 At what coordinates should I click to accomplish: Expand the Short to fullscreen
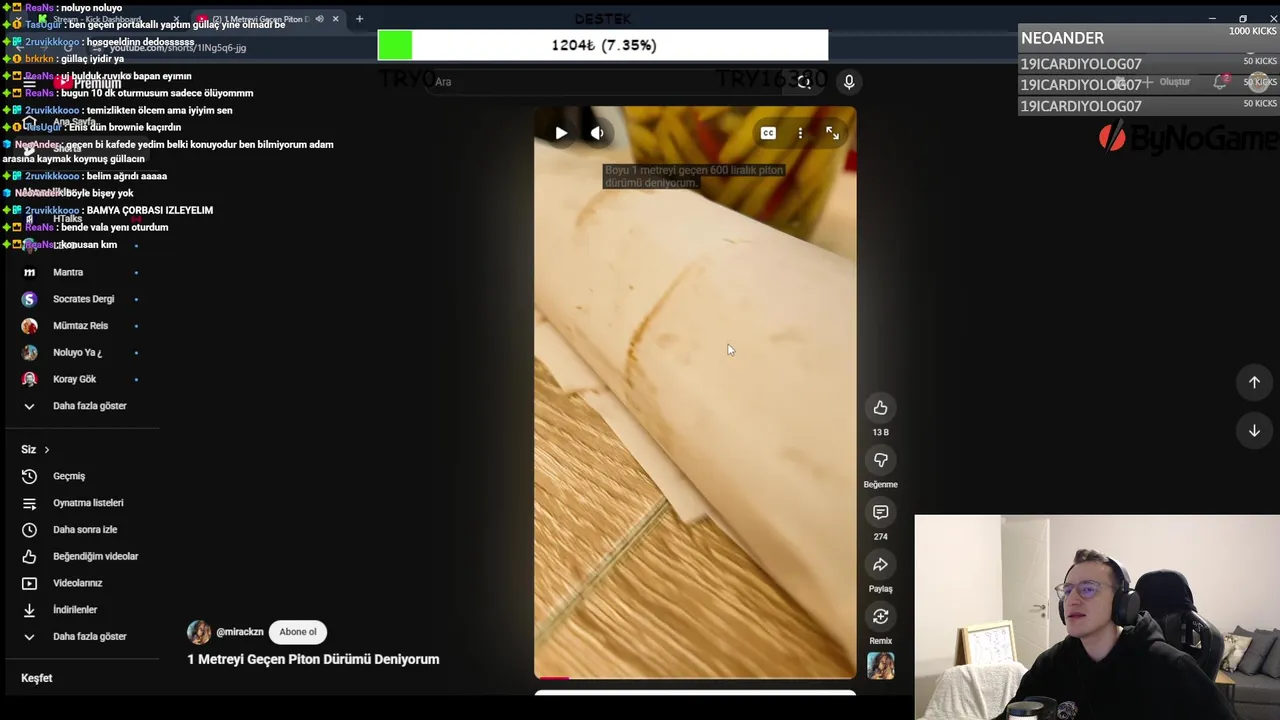point(832,133)
